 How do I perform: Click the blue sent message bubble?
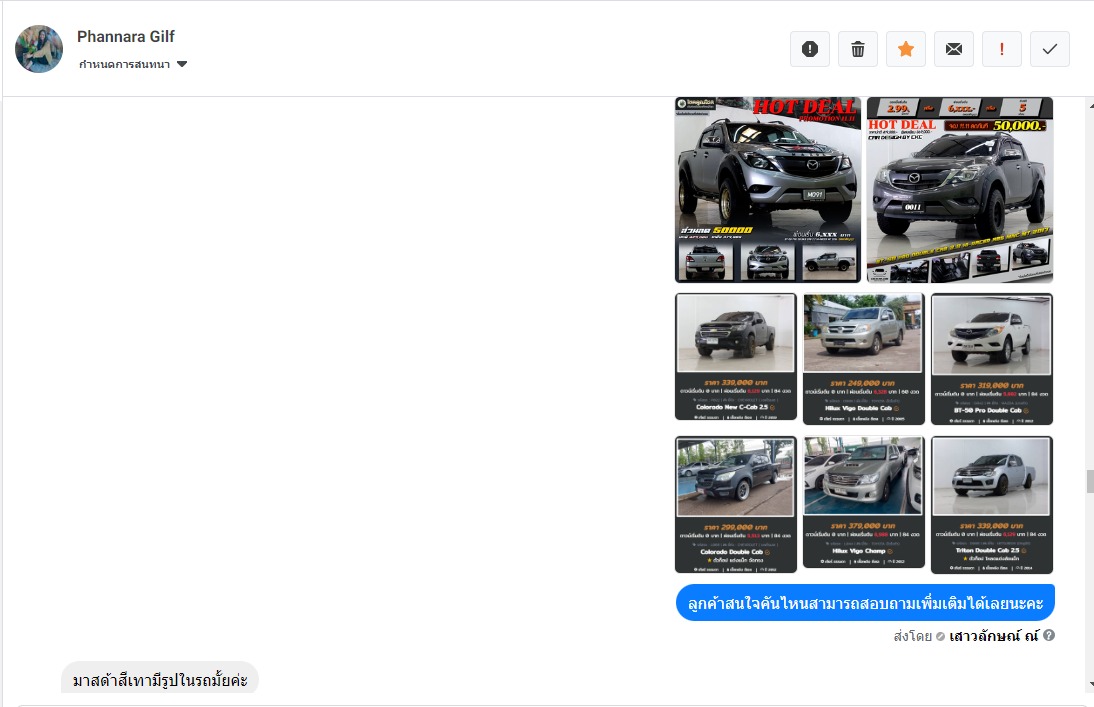[x=865, y=602]
